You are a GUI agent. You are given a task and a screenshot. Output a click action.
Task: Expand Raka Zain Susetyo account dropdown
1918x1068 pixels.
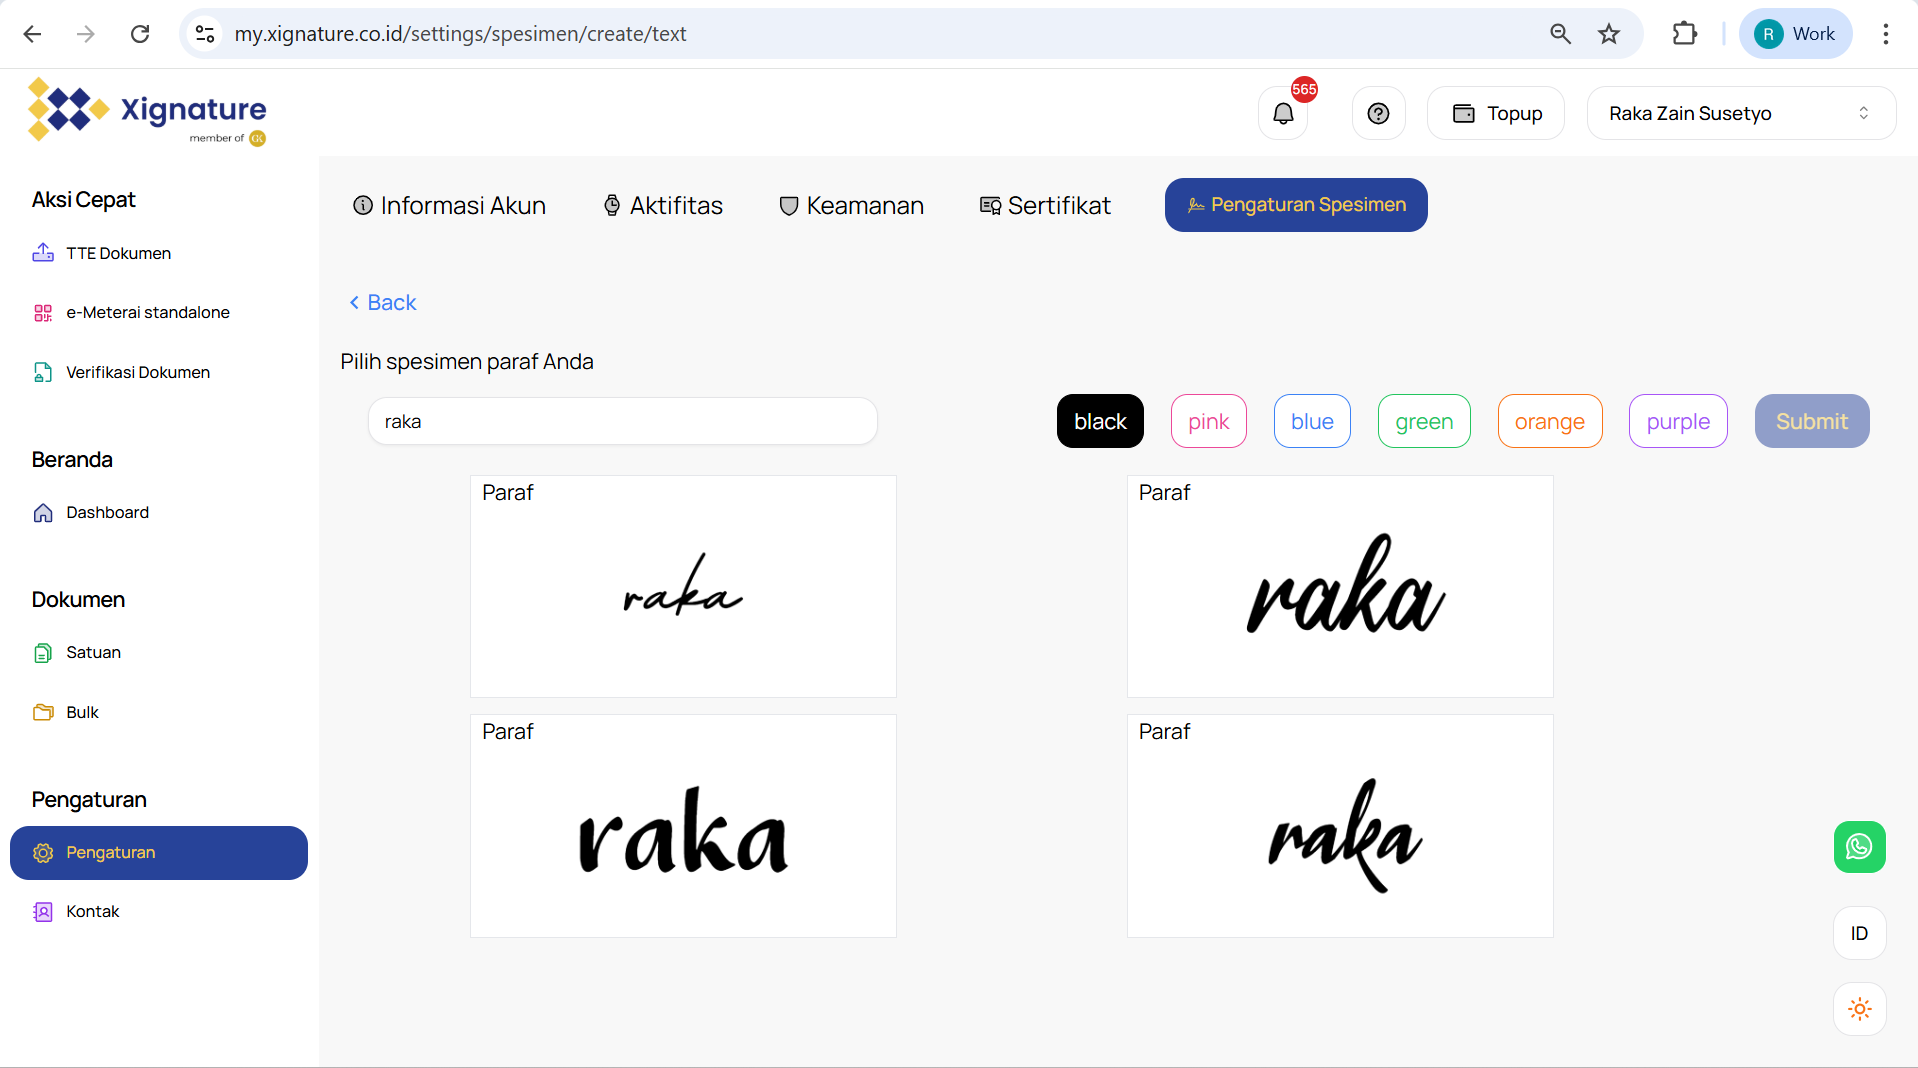(1740, 114)
